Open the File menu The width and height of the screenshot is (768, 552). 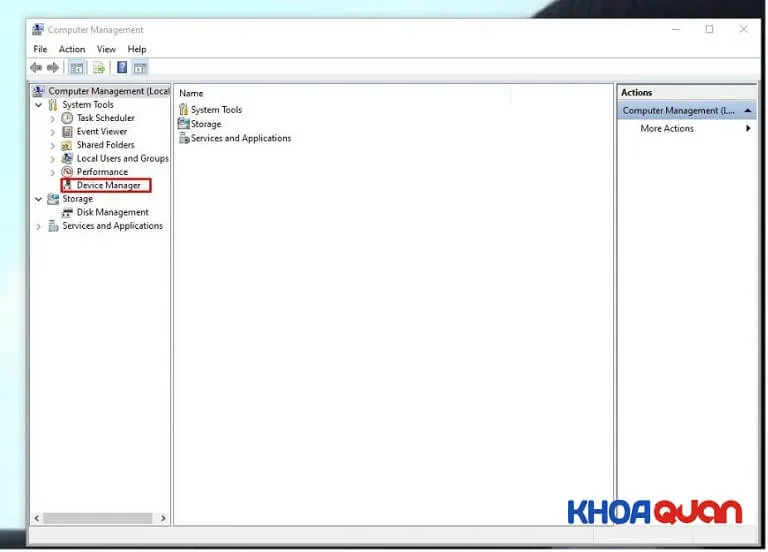(40, 49)
